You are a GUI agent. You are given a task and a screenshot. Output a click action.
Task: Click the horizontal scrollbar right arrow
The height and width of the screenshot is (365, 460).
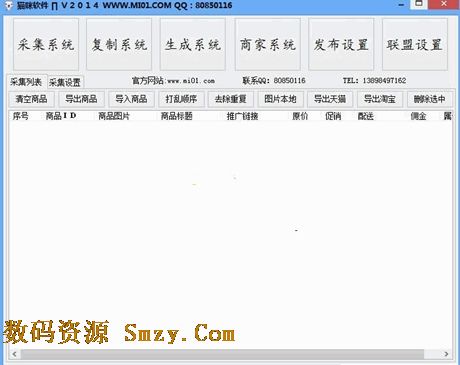tap(446, 354)
